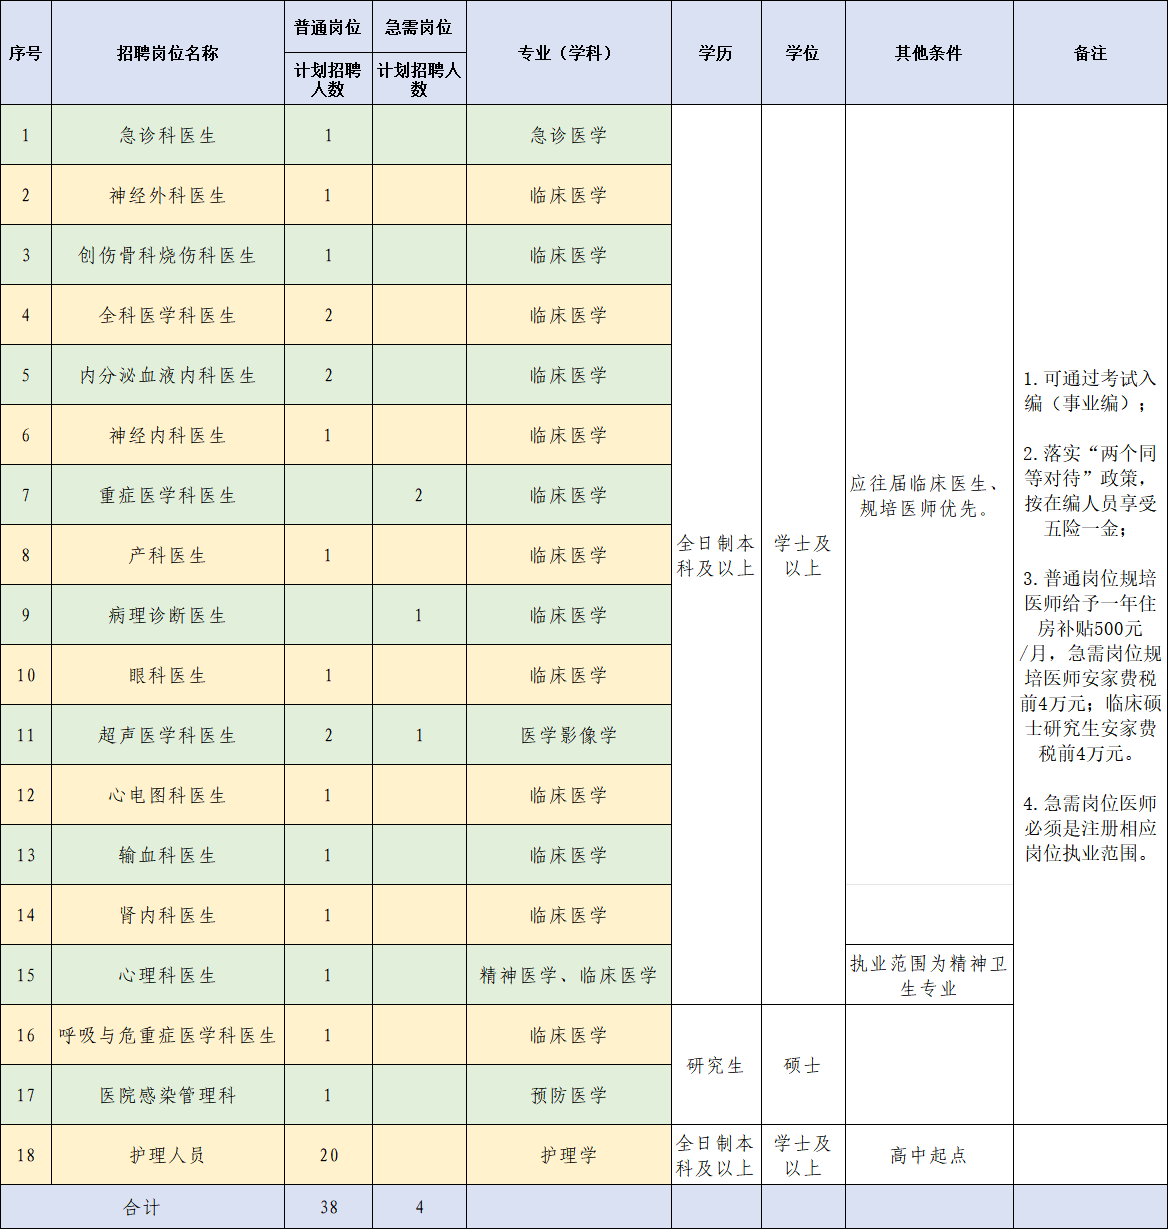
Task: Select the 内分泌血液内科医生 cell
Action: tap(168, 375)
